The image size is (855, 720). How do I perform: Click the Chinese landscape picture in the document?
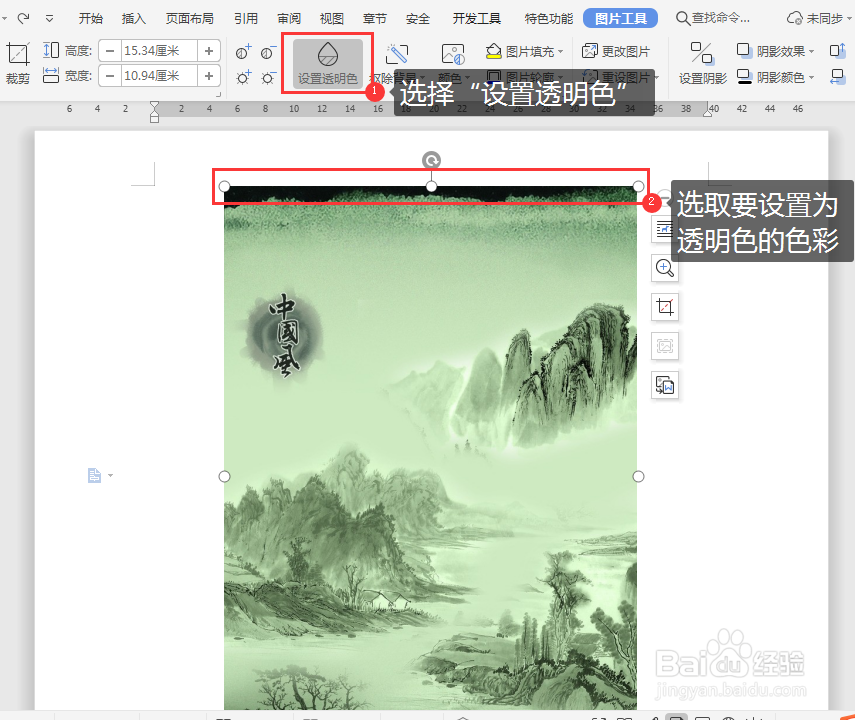click(x=430, y=447)
